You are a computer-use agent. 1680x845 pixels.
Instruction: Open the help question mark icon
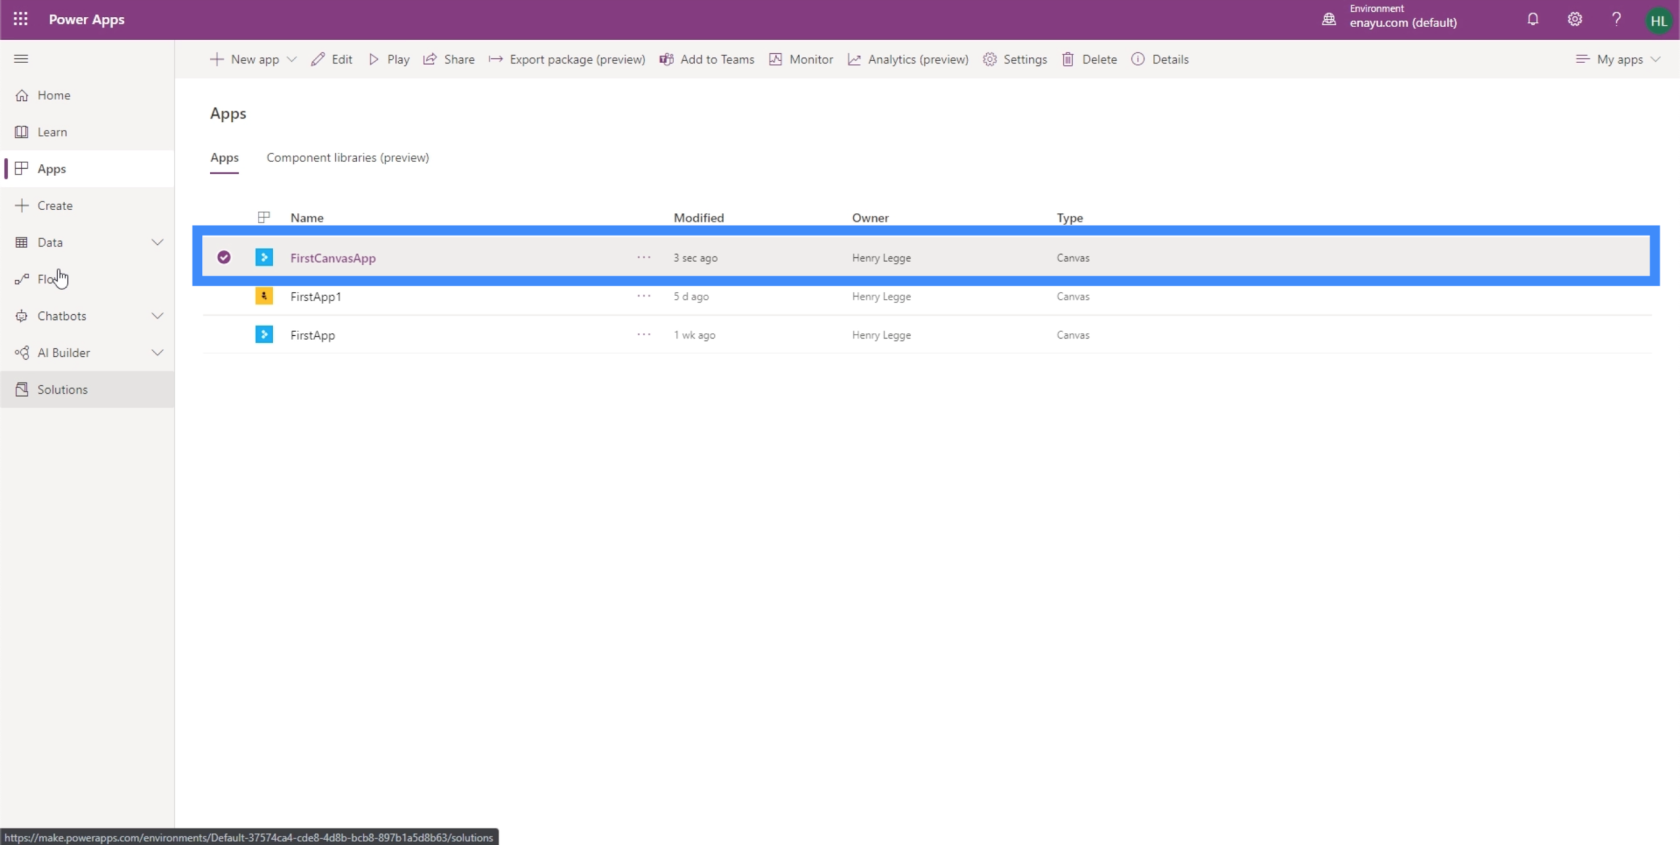click(x=1616, y=19)
